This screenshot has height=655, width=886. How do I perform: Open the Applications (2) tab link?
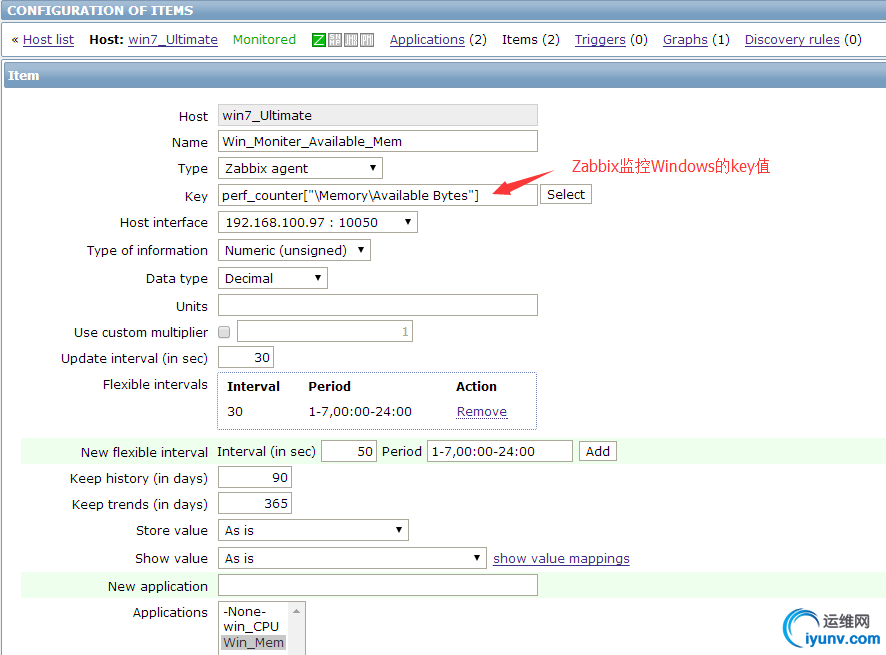click(427, 40)
